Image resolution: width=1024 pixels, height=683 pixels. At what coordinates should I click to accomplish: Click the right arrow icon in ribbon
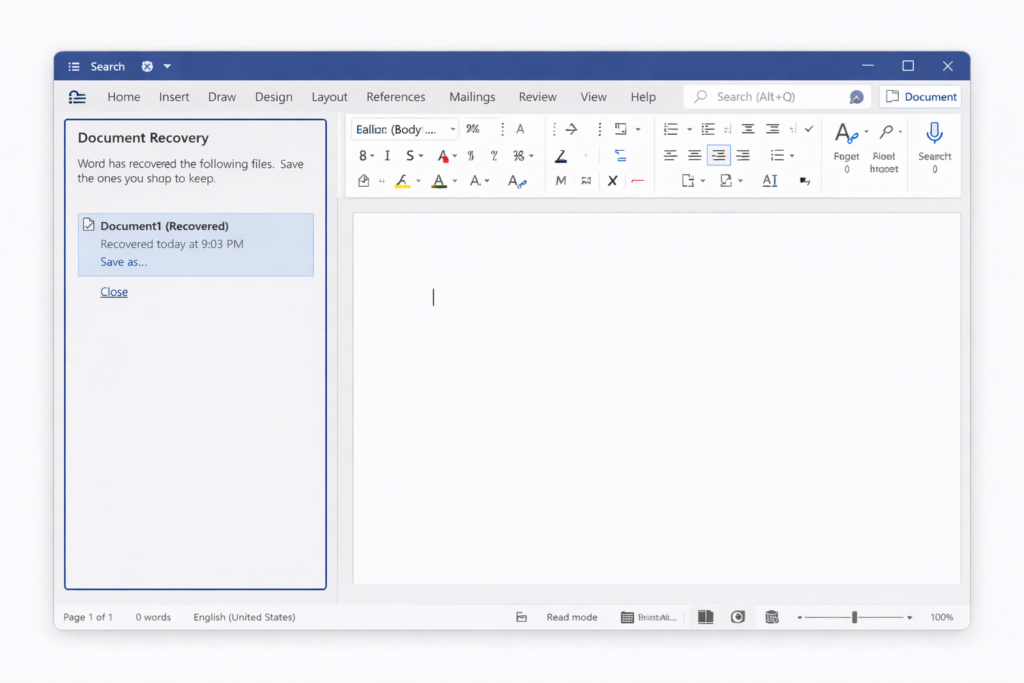tap(571, 129)
